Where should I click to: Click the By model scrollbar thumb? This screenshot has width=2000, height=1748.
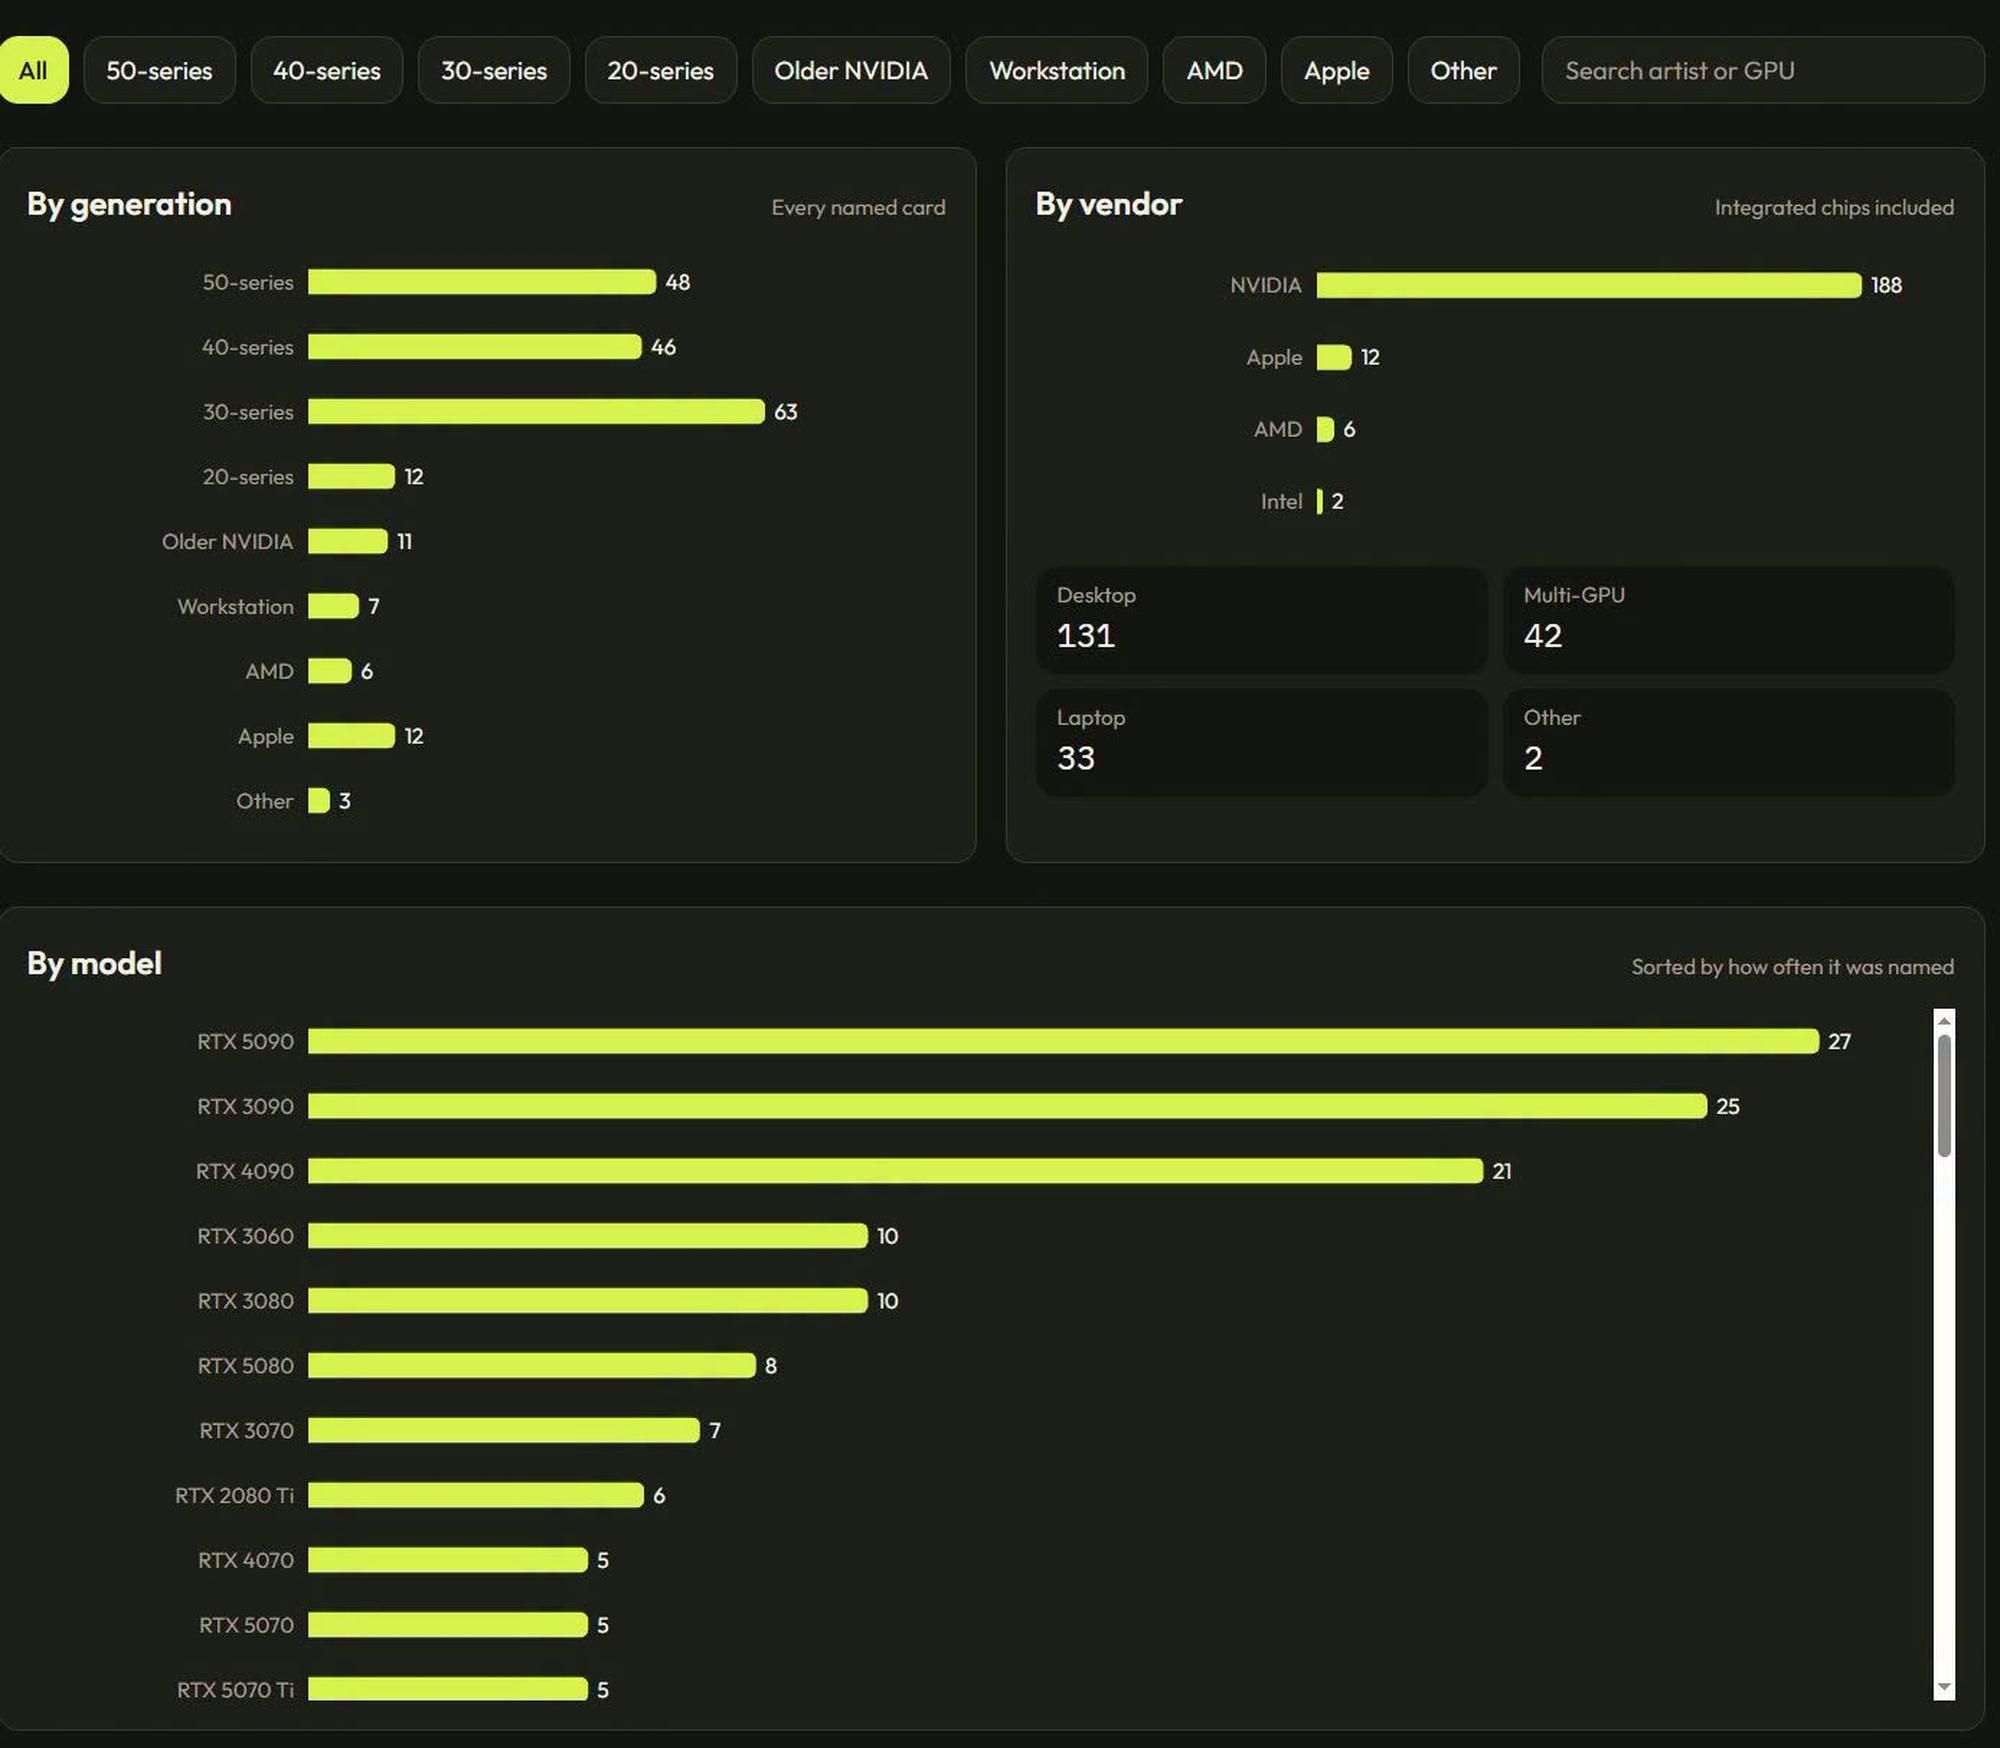click(x=1944, y=1096)
